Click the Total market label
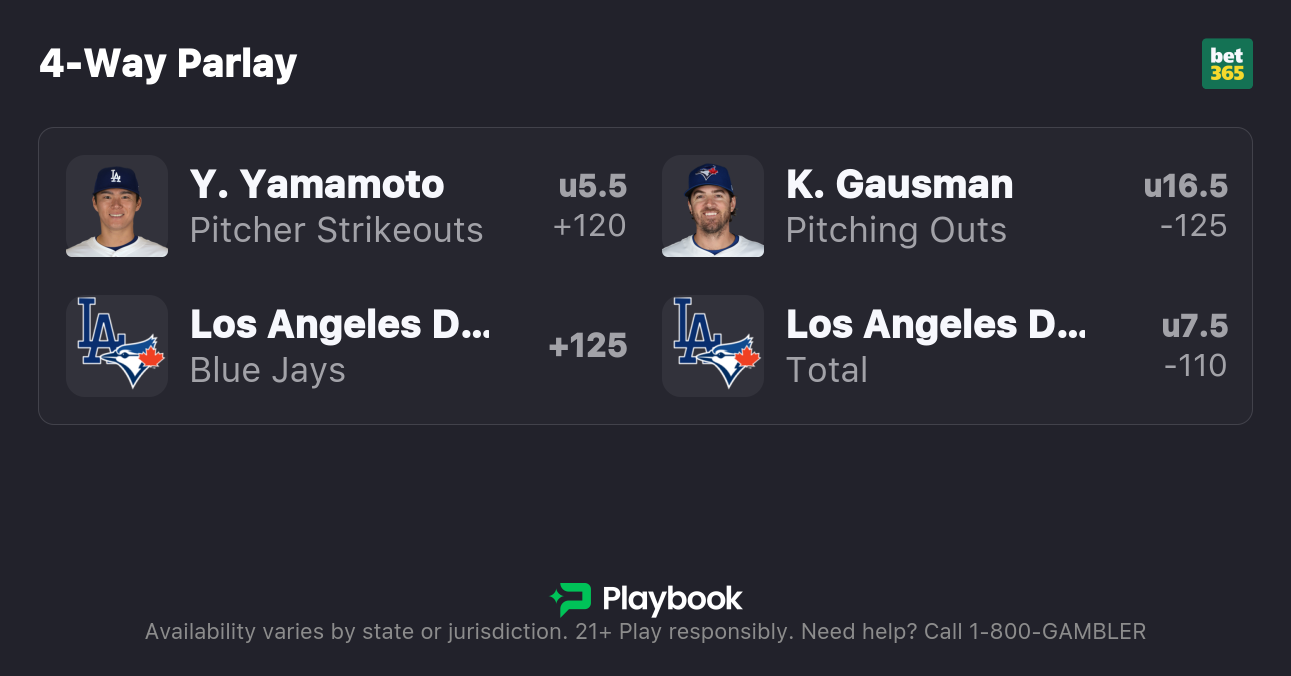 click(x=827, y=370)
